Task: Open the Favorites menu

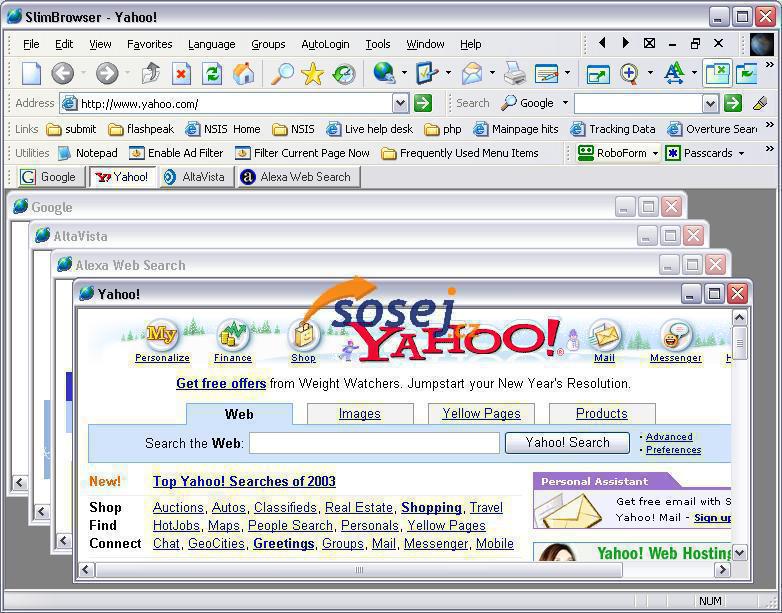Action: coord(150,44)
